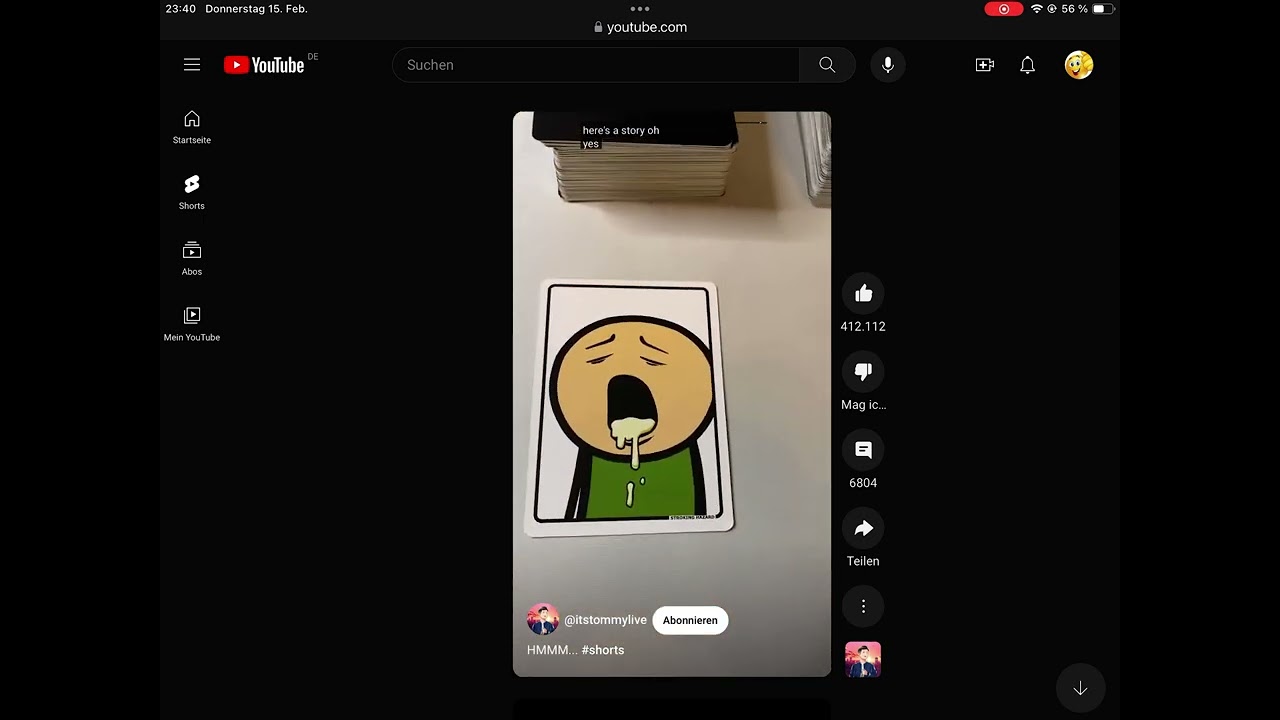Viewport: 1280px width, 720px height.
Task: Tap the Wi-Fi status icon
Action: coord(1037,9)
